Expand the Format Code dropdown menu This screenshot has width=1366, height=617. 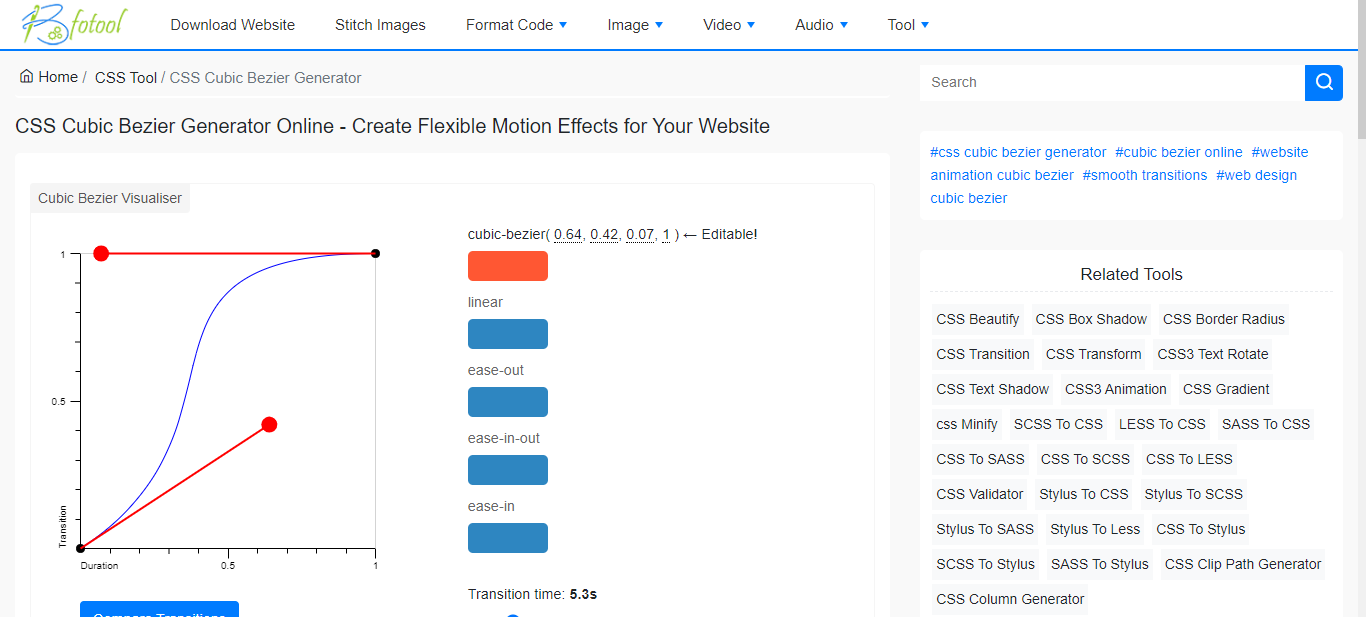click(516, 25)
